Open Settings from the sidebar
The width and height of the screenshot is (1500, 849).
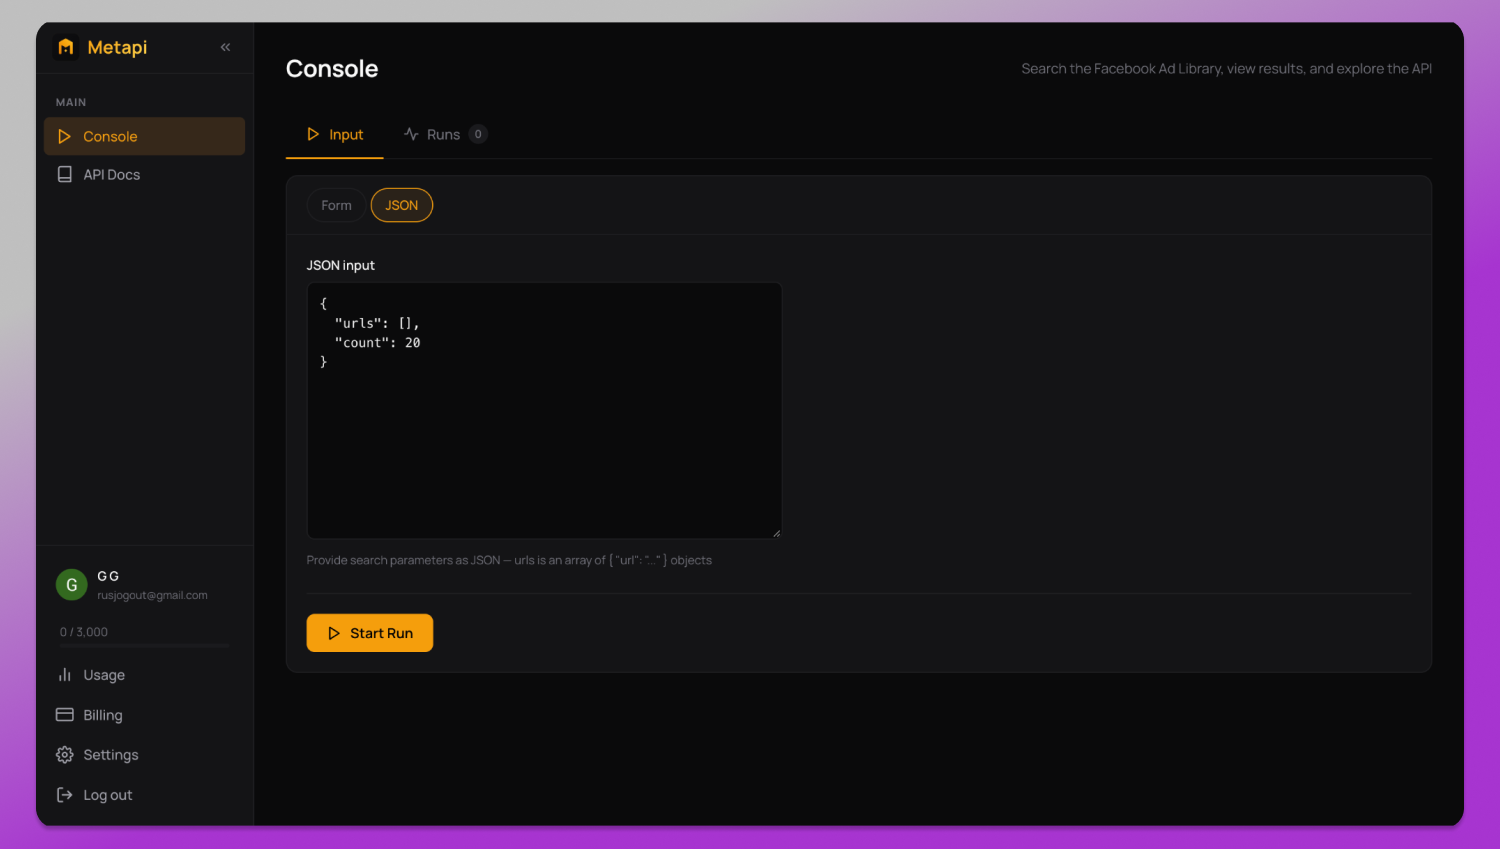pos(144,755)
